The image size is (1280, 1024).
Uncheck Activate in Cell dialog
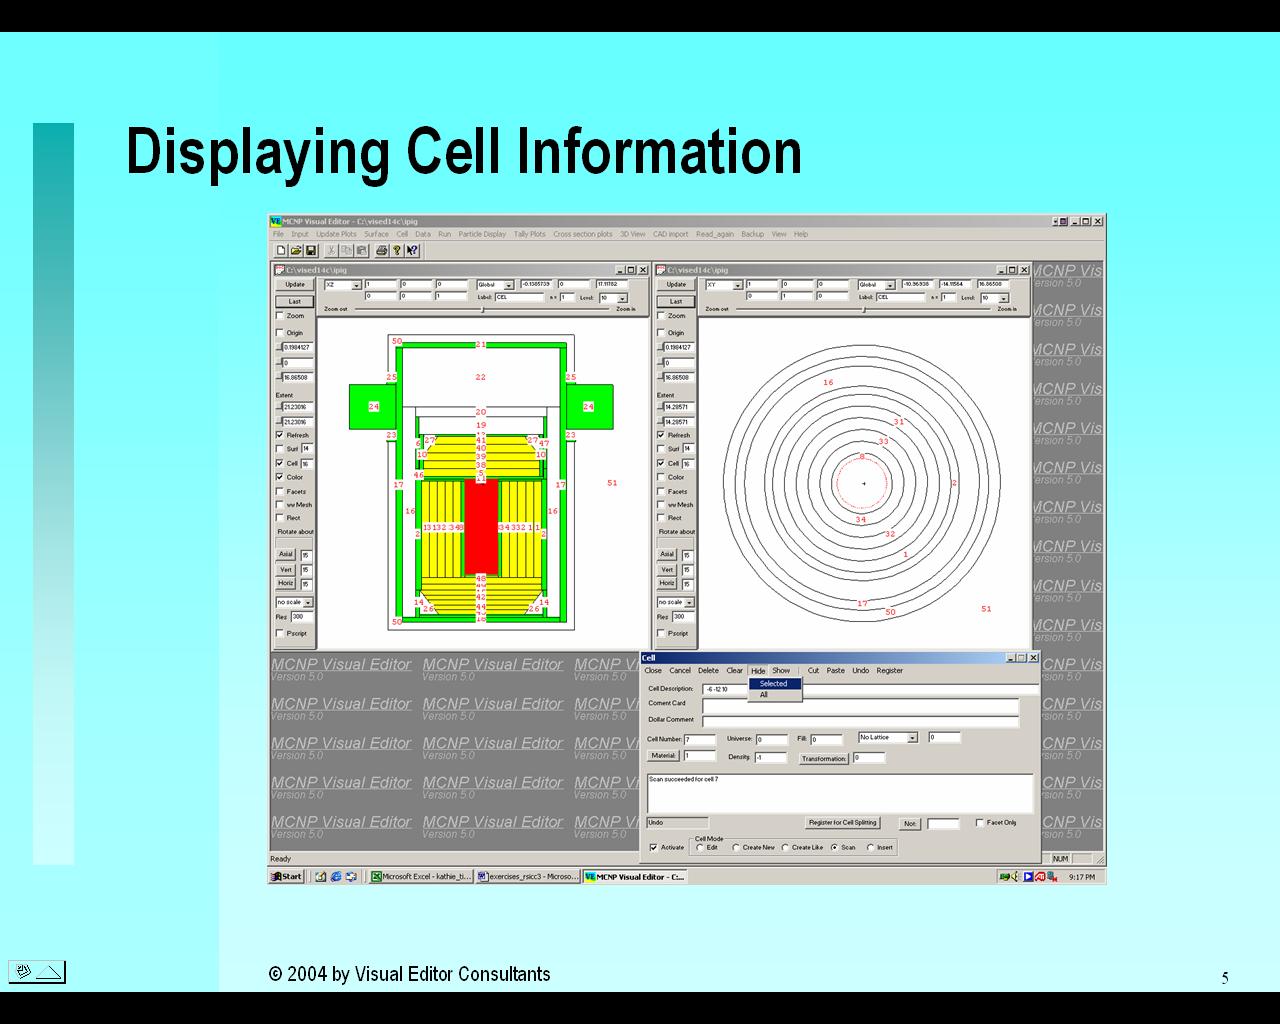click(654, 847)
